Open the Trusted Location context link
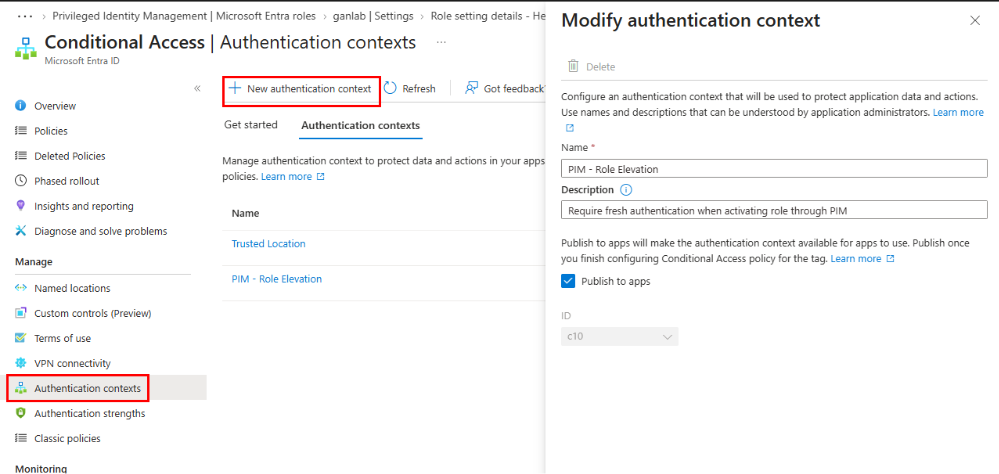 [x=268, y=243]
